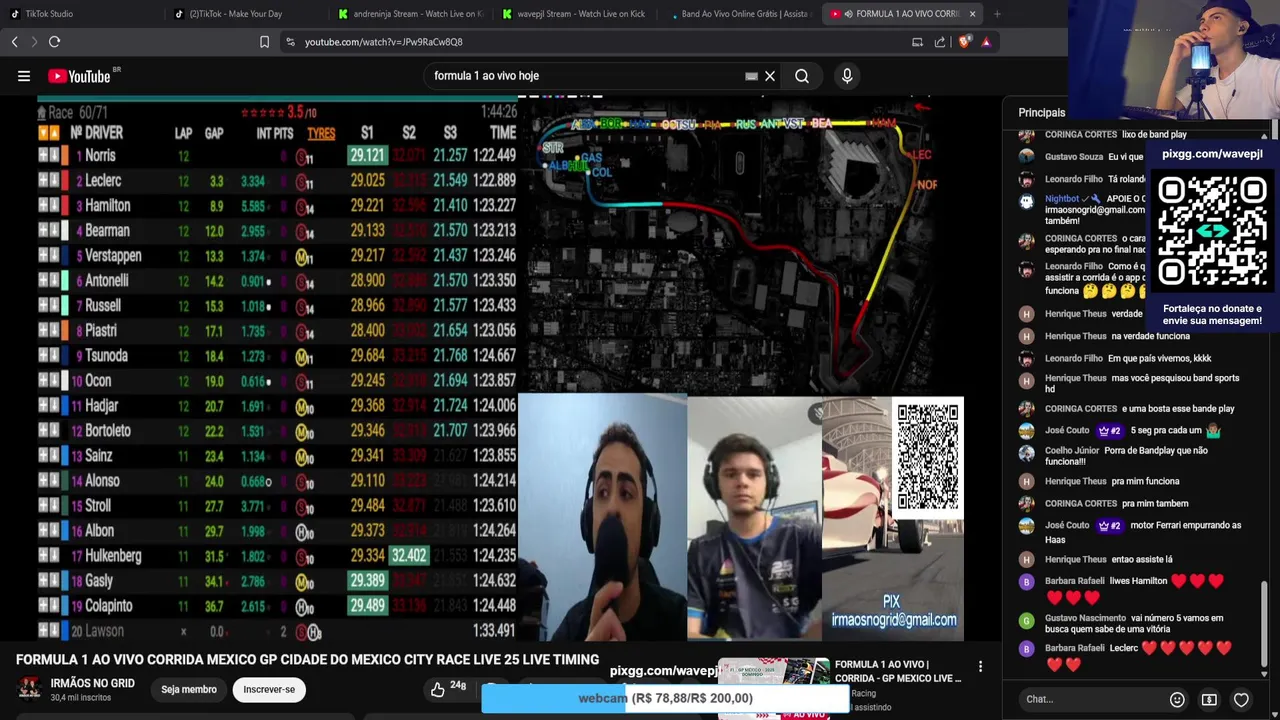Image resolution: width=1280 pixels, height=720 pixels.
Task: Switch to TikTok - Make Your Day tab
Action: [x=236, y=14]
